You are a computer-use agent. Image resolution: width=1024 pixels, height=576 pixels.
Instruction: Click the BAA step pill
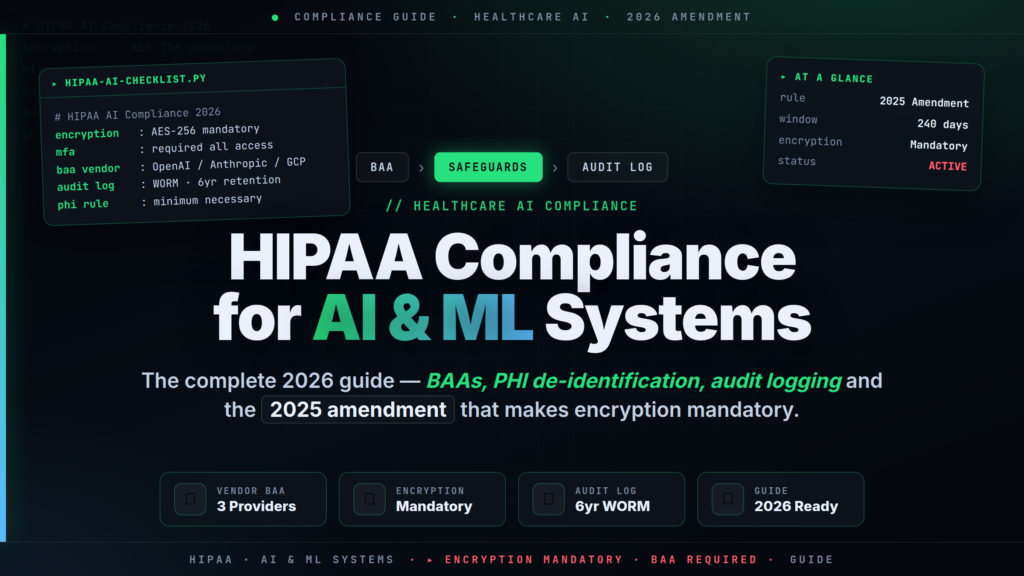click(382, 167)
